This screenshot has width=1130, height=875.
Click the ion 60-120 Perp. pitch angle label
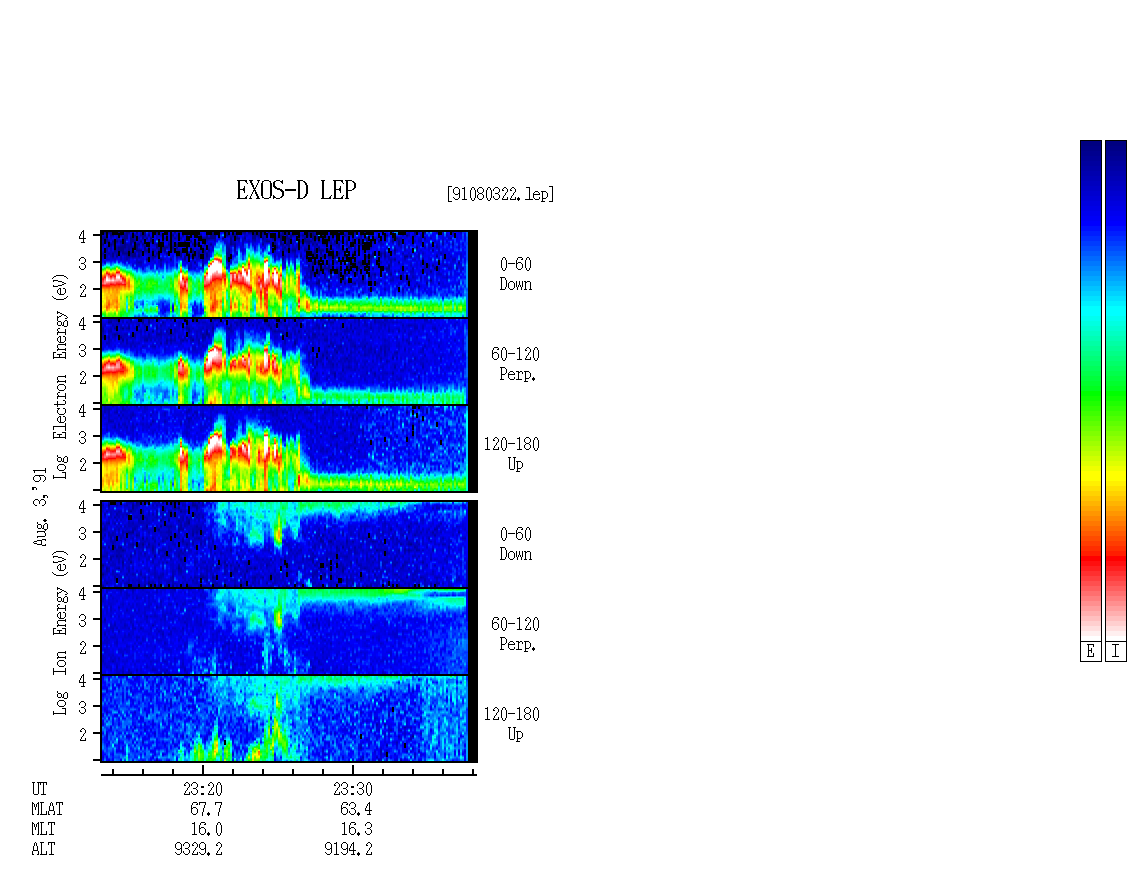(515, 634)
